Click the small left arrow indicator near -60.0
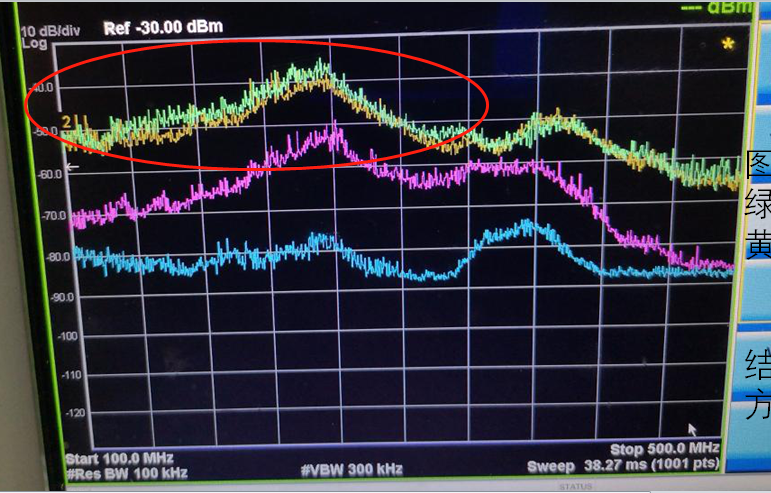771x493 pixels. 72,167
